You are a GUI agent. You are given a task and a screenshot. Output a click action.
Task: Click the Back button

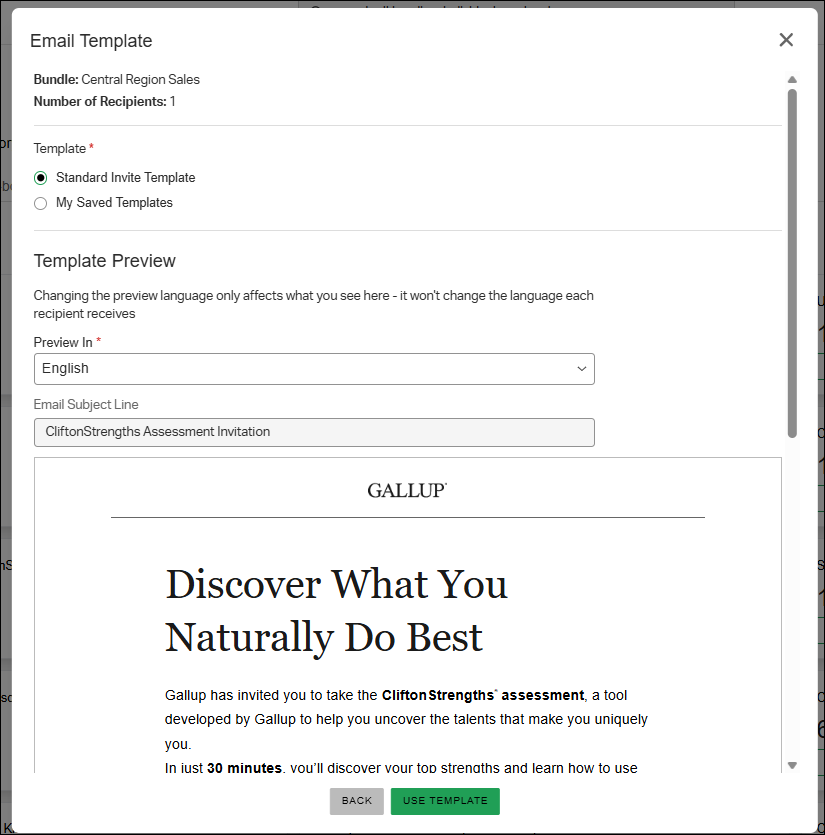[x=356, y=801]
